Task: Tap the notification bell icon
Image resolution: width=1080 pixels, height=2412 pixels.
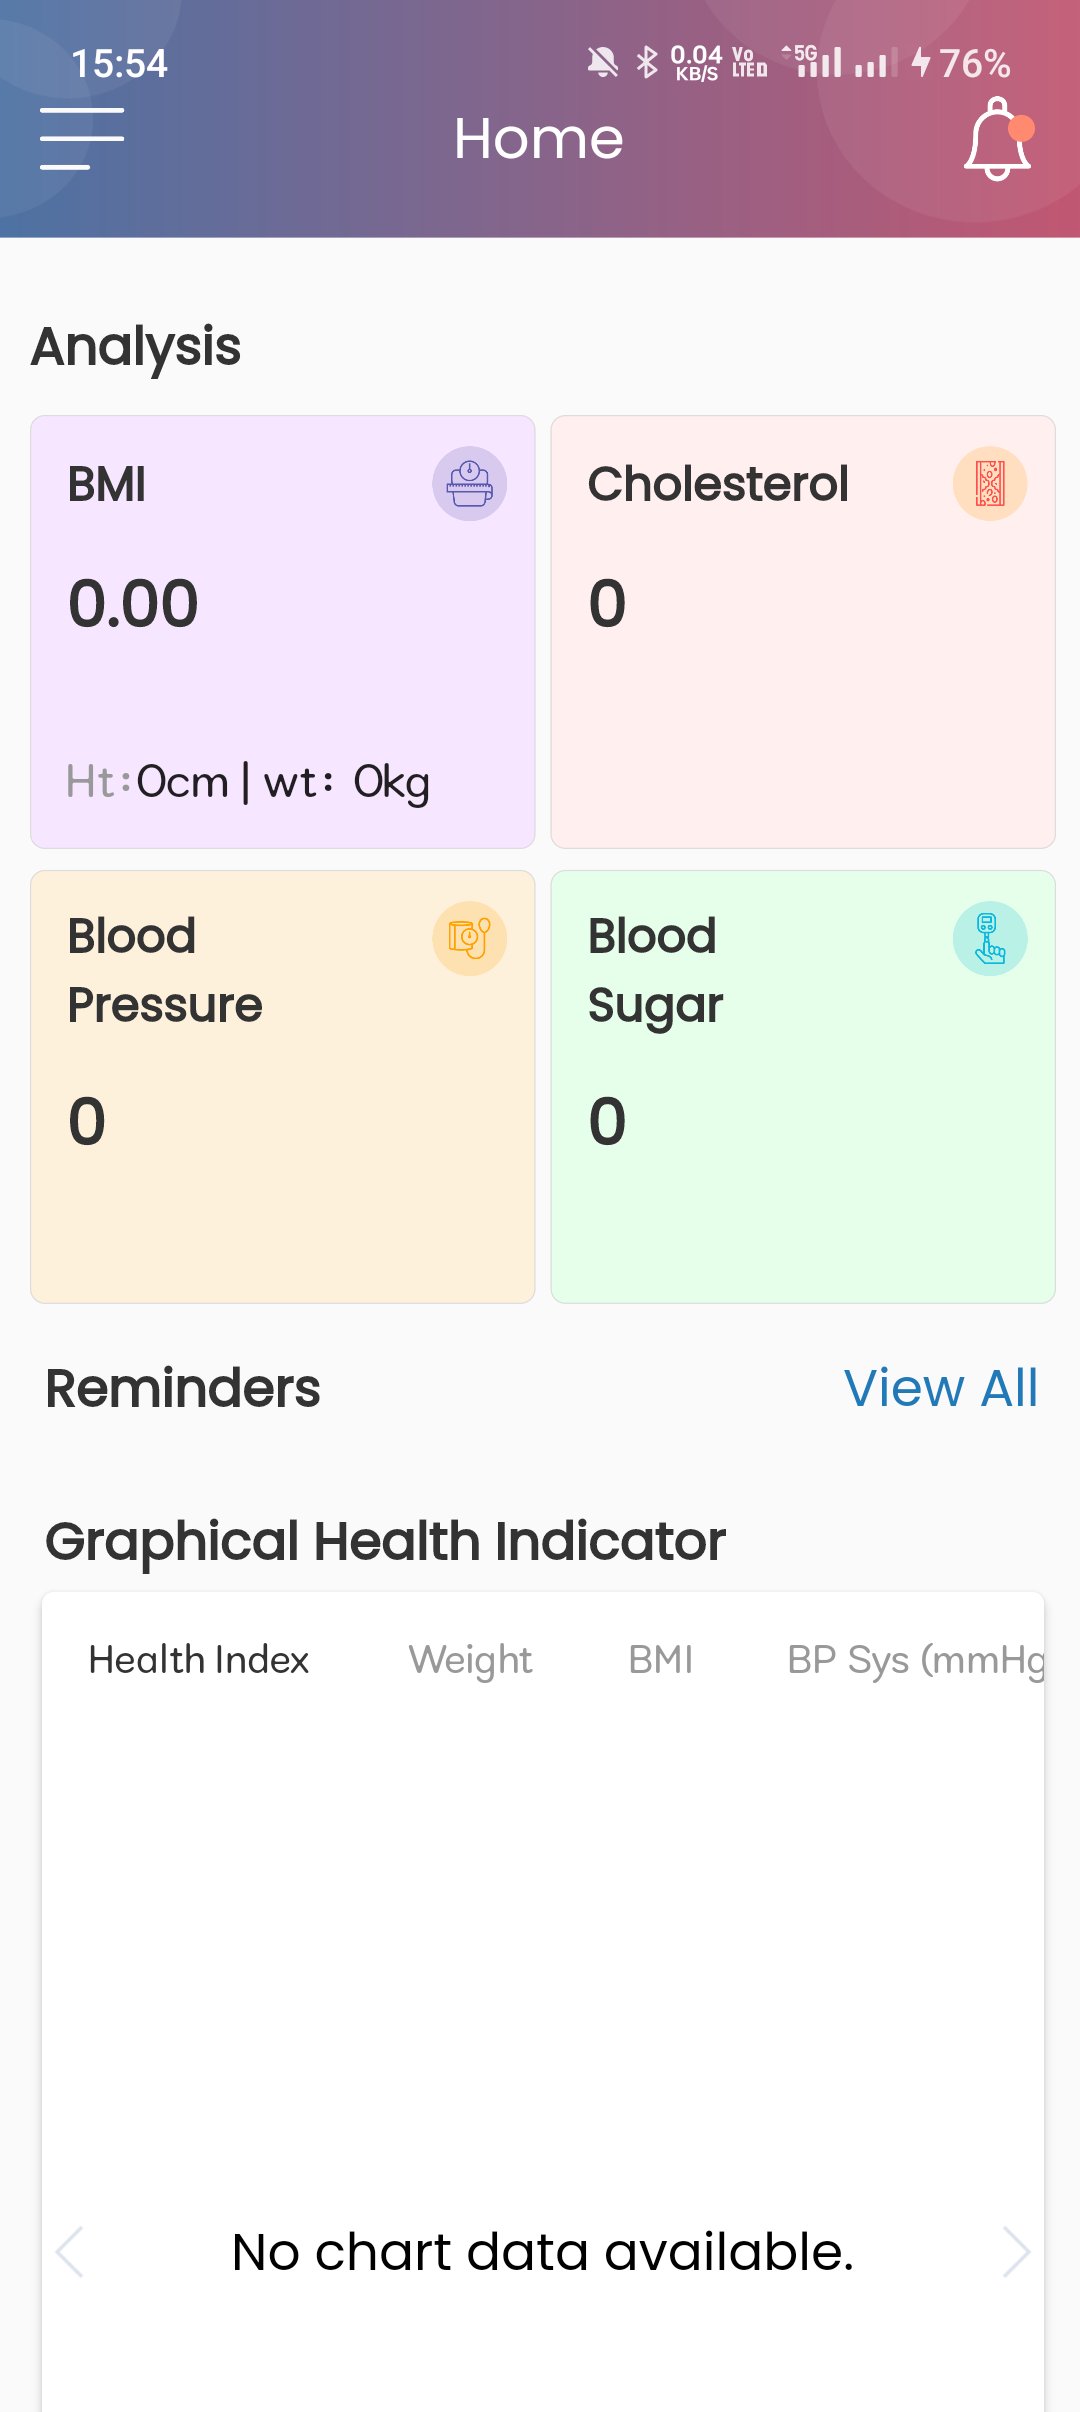Action: (997, 139)
